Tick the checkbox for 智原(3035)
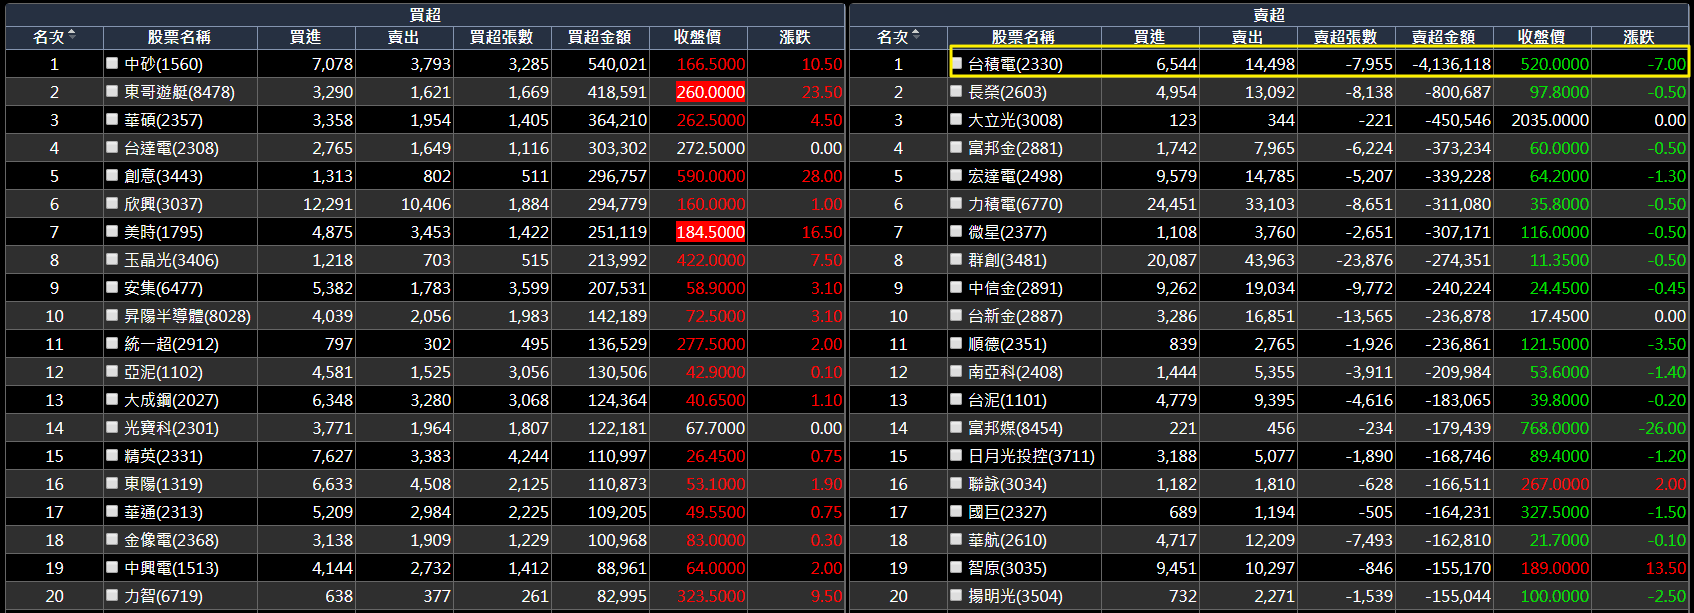 click(956, 567)
